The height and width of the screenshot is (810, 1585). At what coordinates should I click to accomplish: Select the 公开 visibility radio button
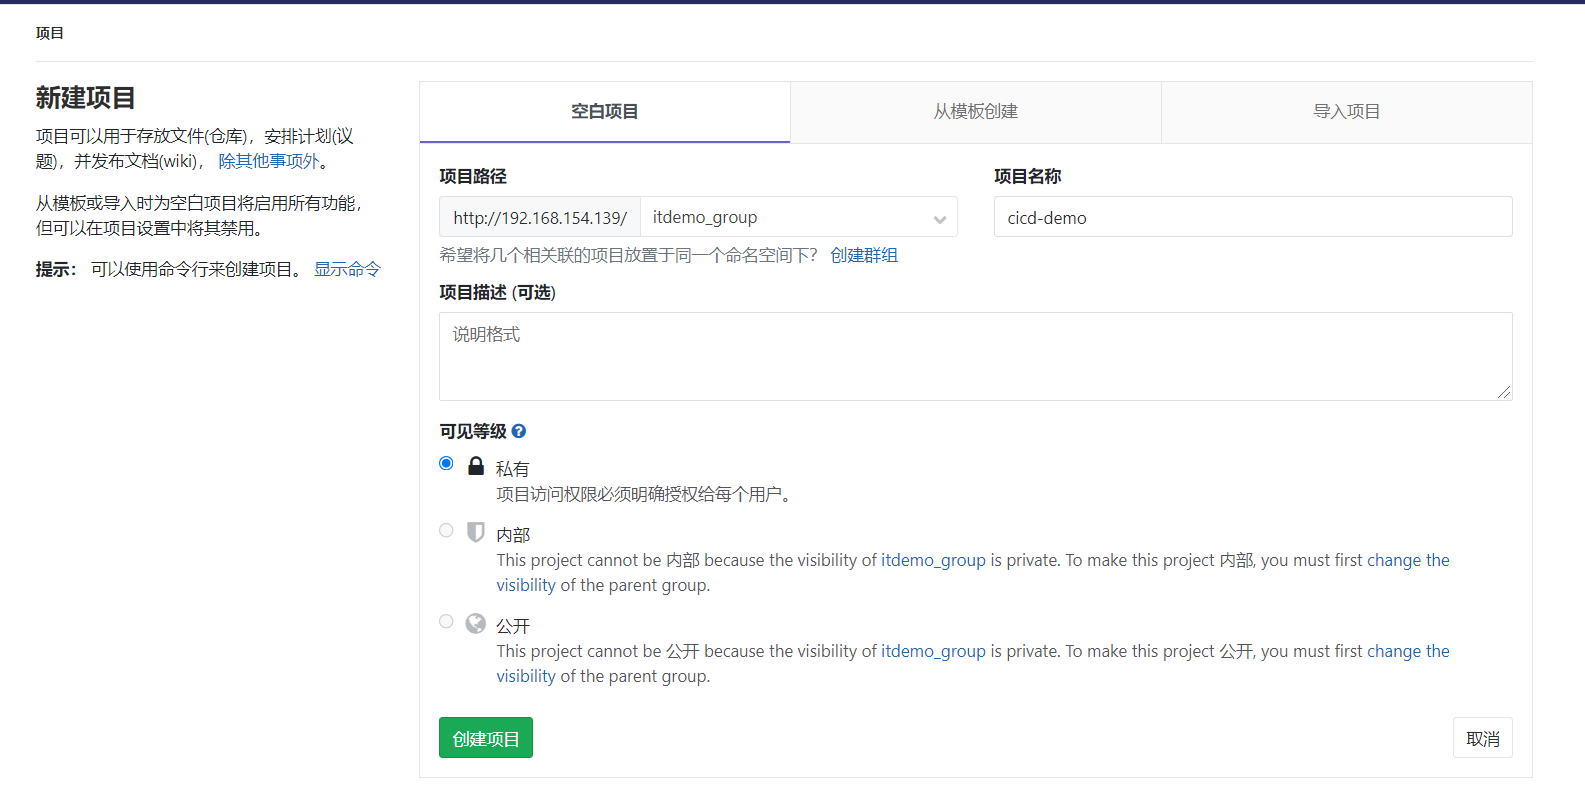coord(446,621)
